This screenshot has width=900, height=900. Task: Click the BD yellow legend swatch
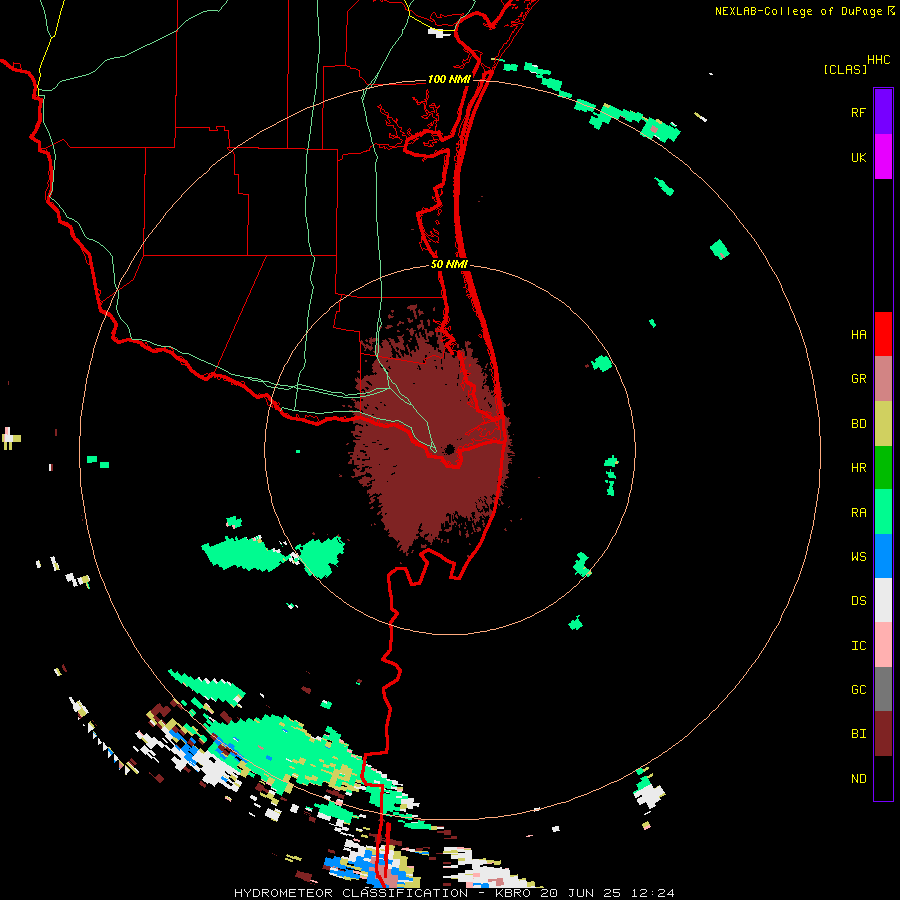pyautogui.click(x=883, y=424)
